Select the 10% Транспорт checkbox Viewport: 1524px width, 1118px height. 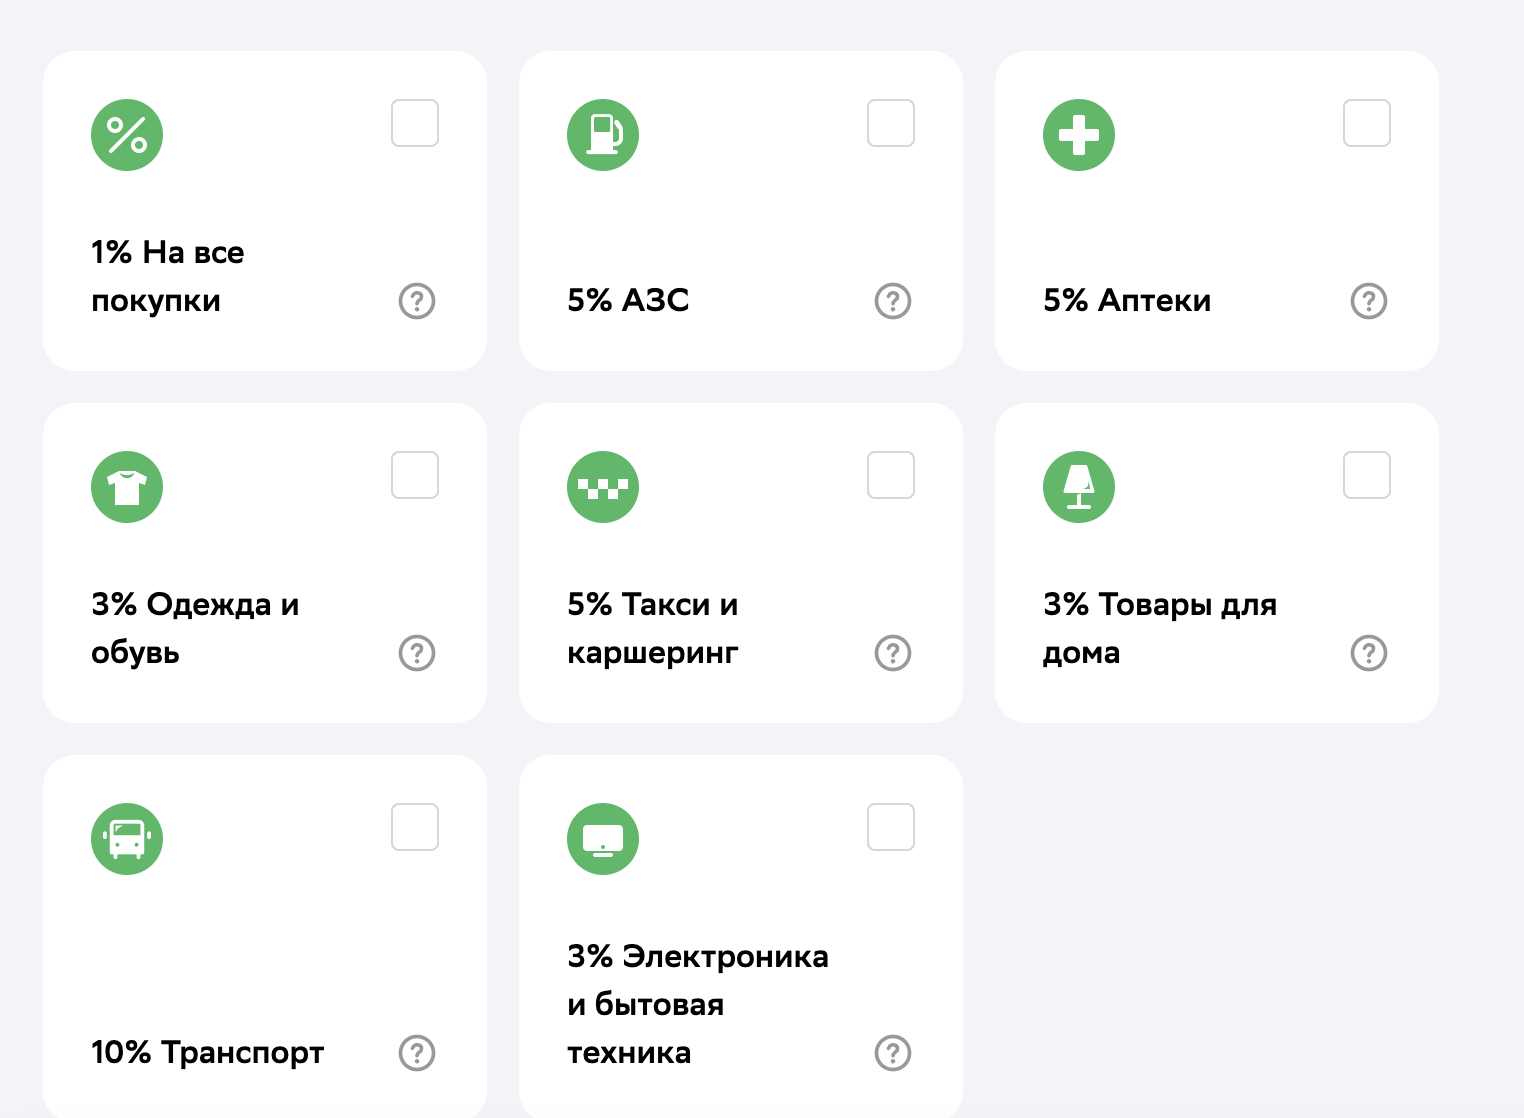pyautogui.click(x=415, y=827)
